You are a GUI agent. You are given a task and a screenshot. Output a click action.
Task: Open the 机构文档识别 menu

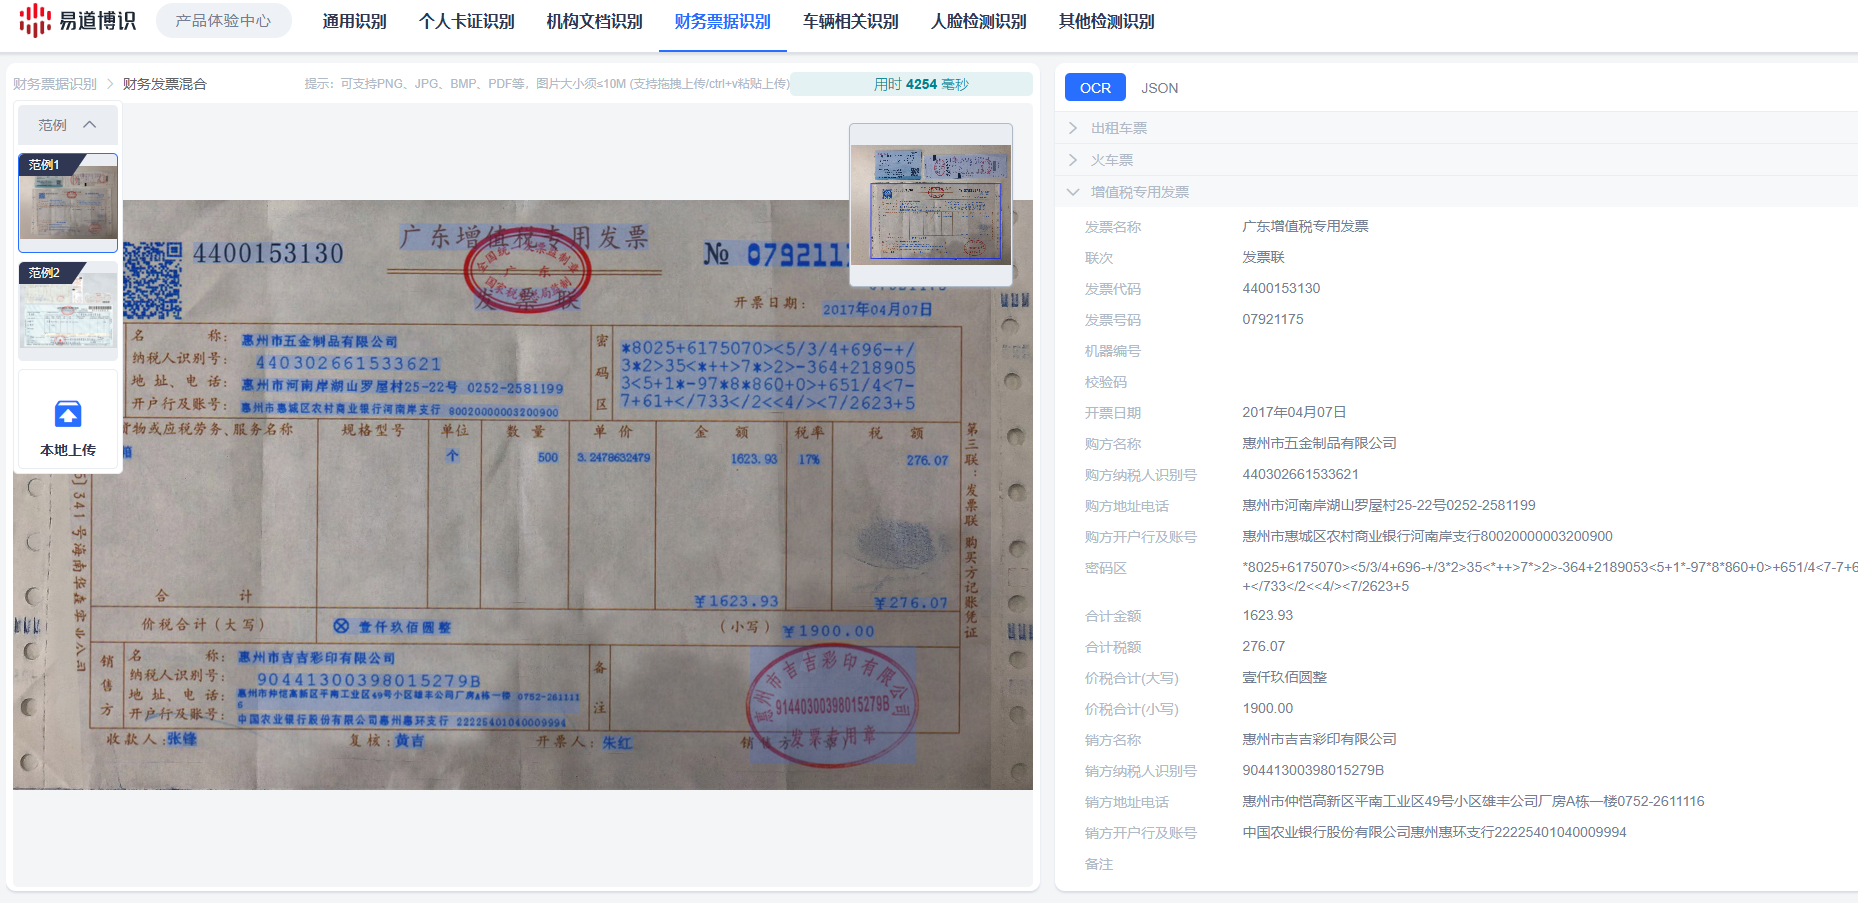pos(594,21)
